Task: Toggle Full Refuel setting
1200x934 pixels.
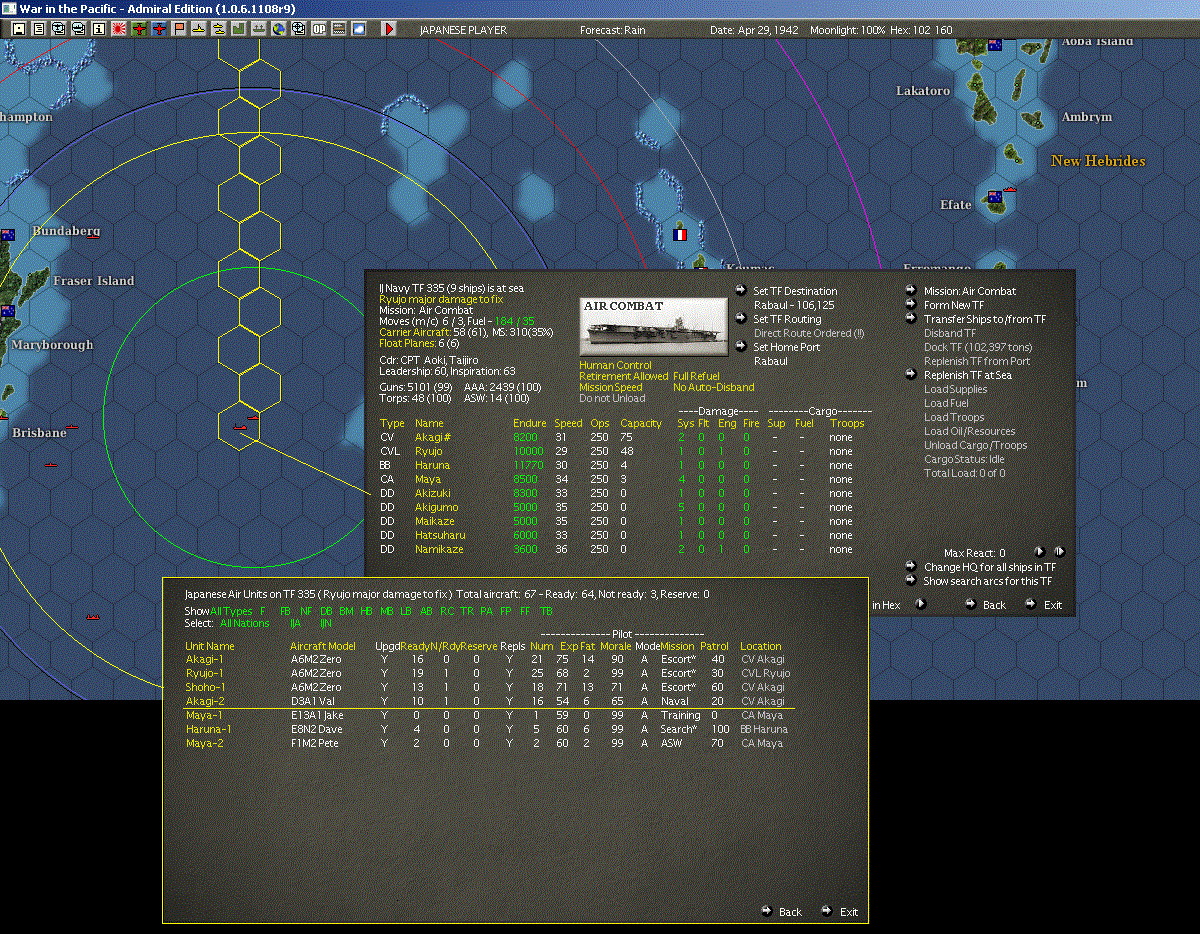Action: (x=696, y=376)
